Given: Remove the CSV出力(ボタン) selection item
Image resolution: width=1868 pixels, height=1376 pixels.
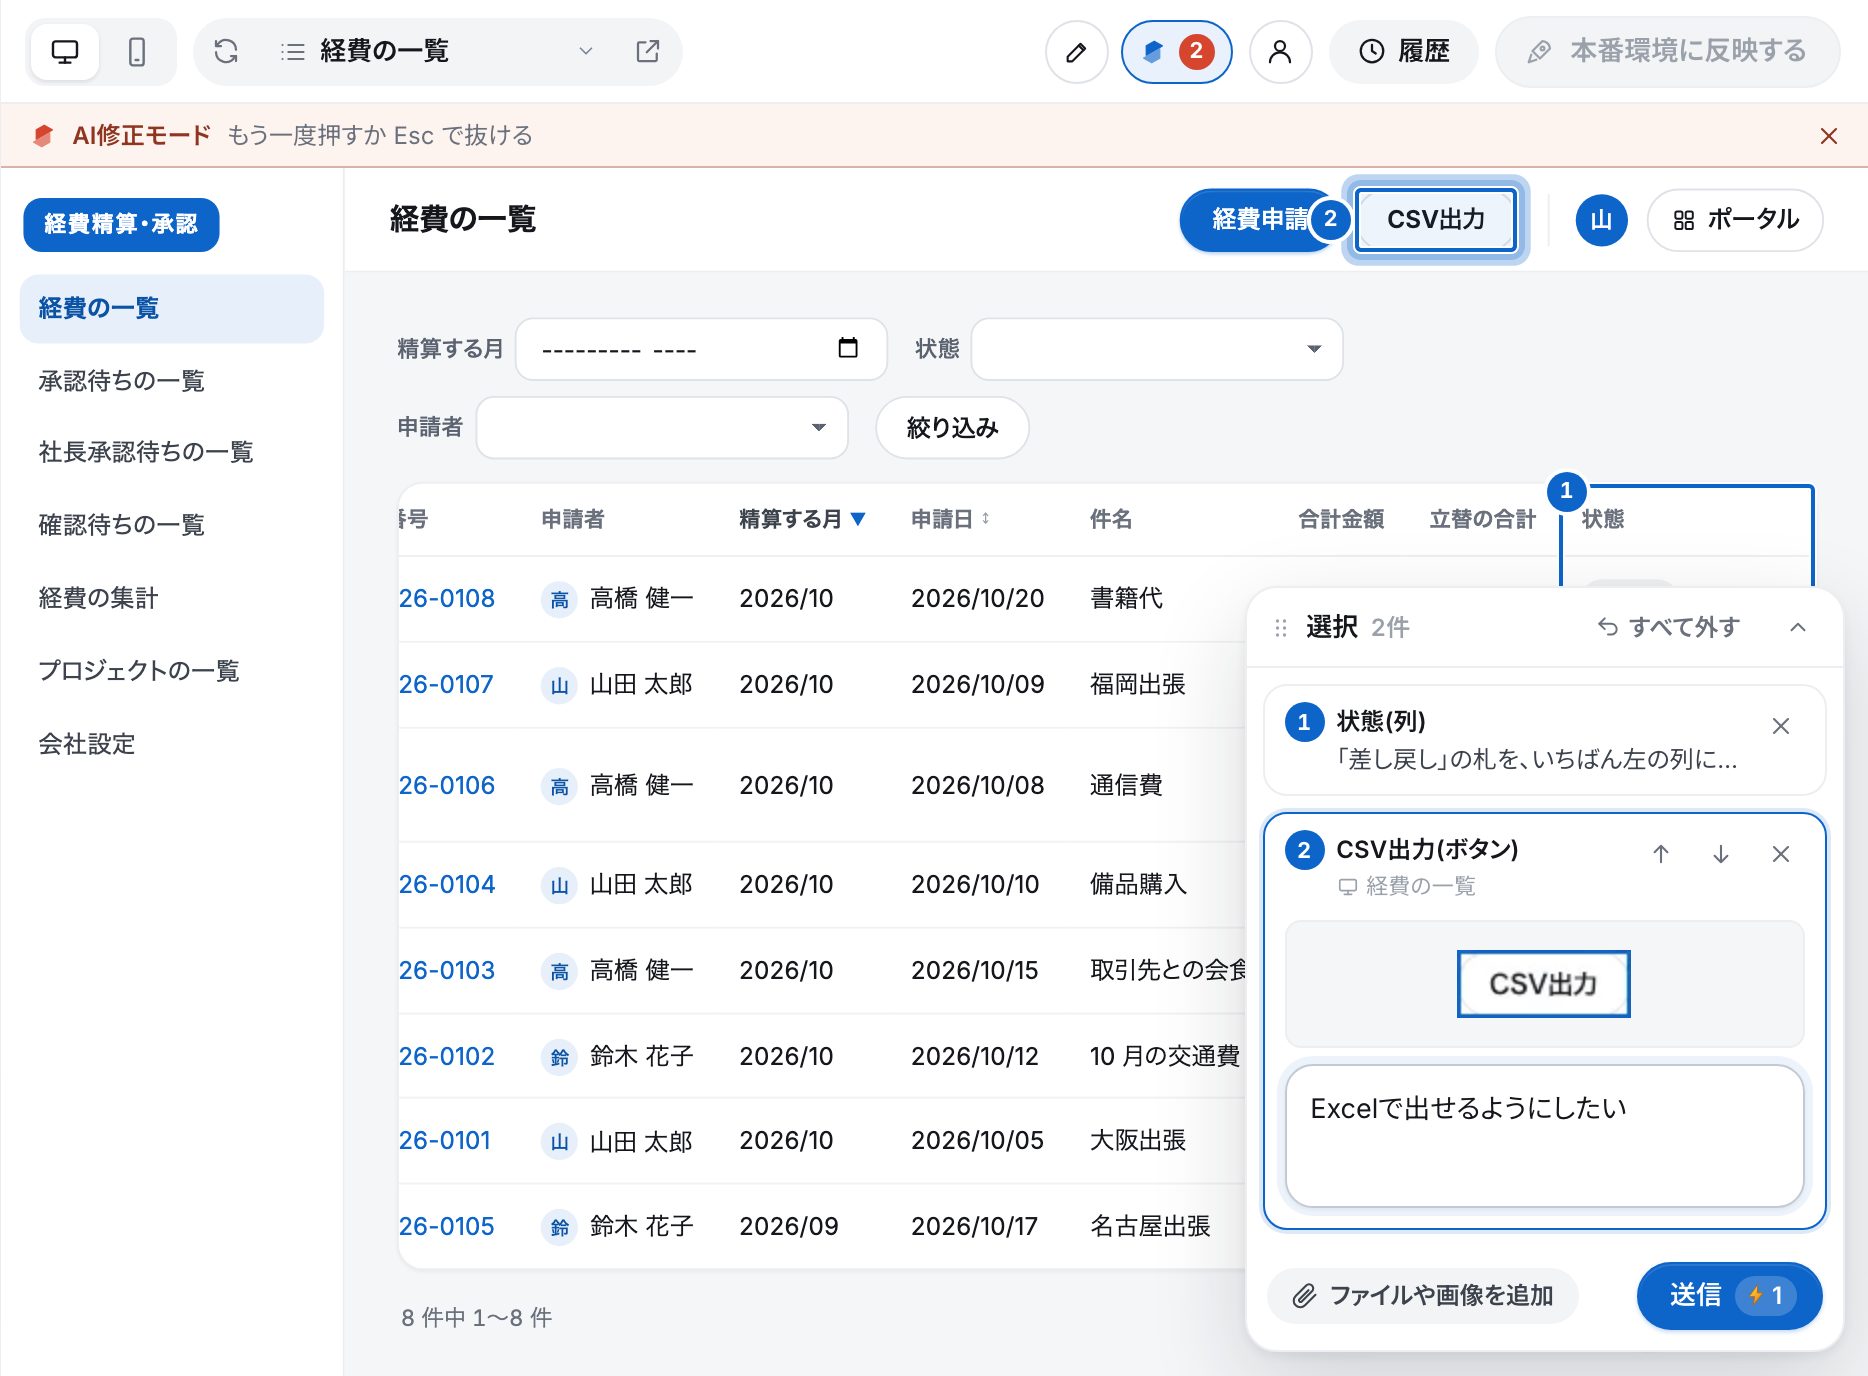Looking at the screenshot, I should click(x=1781, y=854).
